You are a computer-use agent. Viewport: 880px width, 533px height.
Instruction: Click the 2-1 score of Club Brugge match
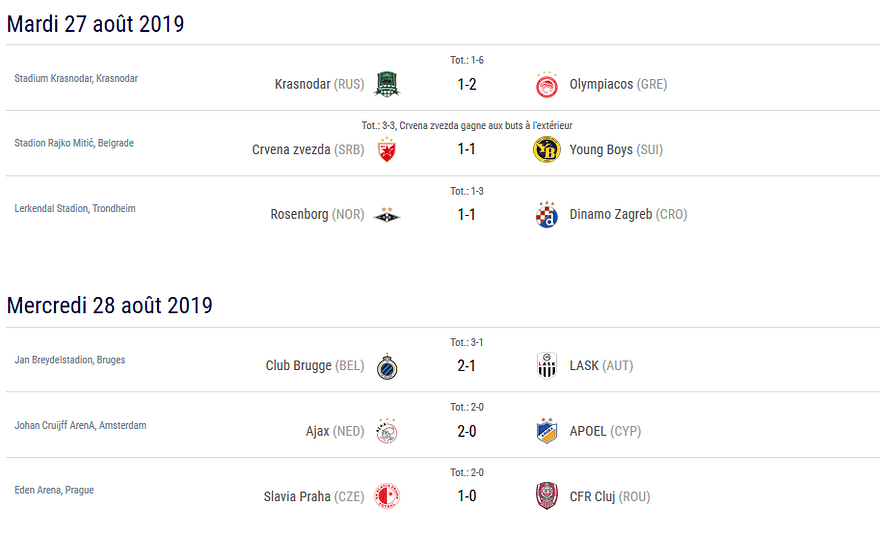click(467, 366)
